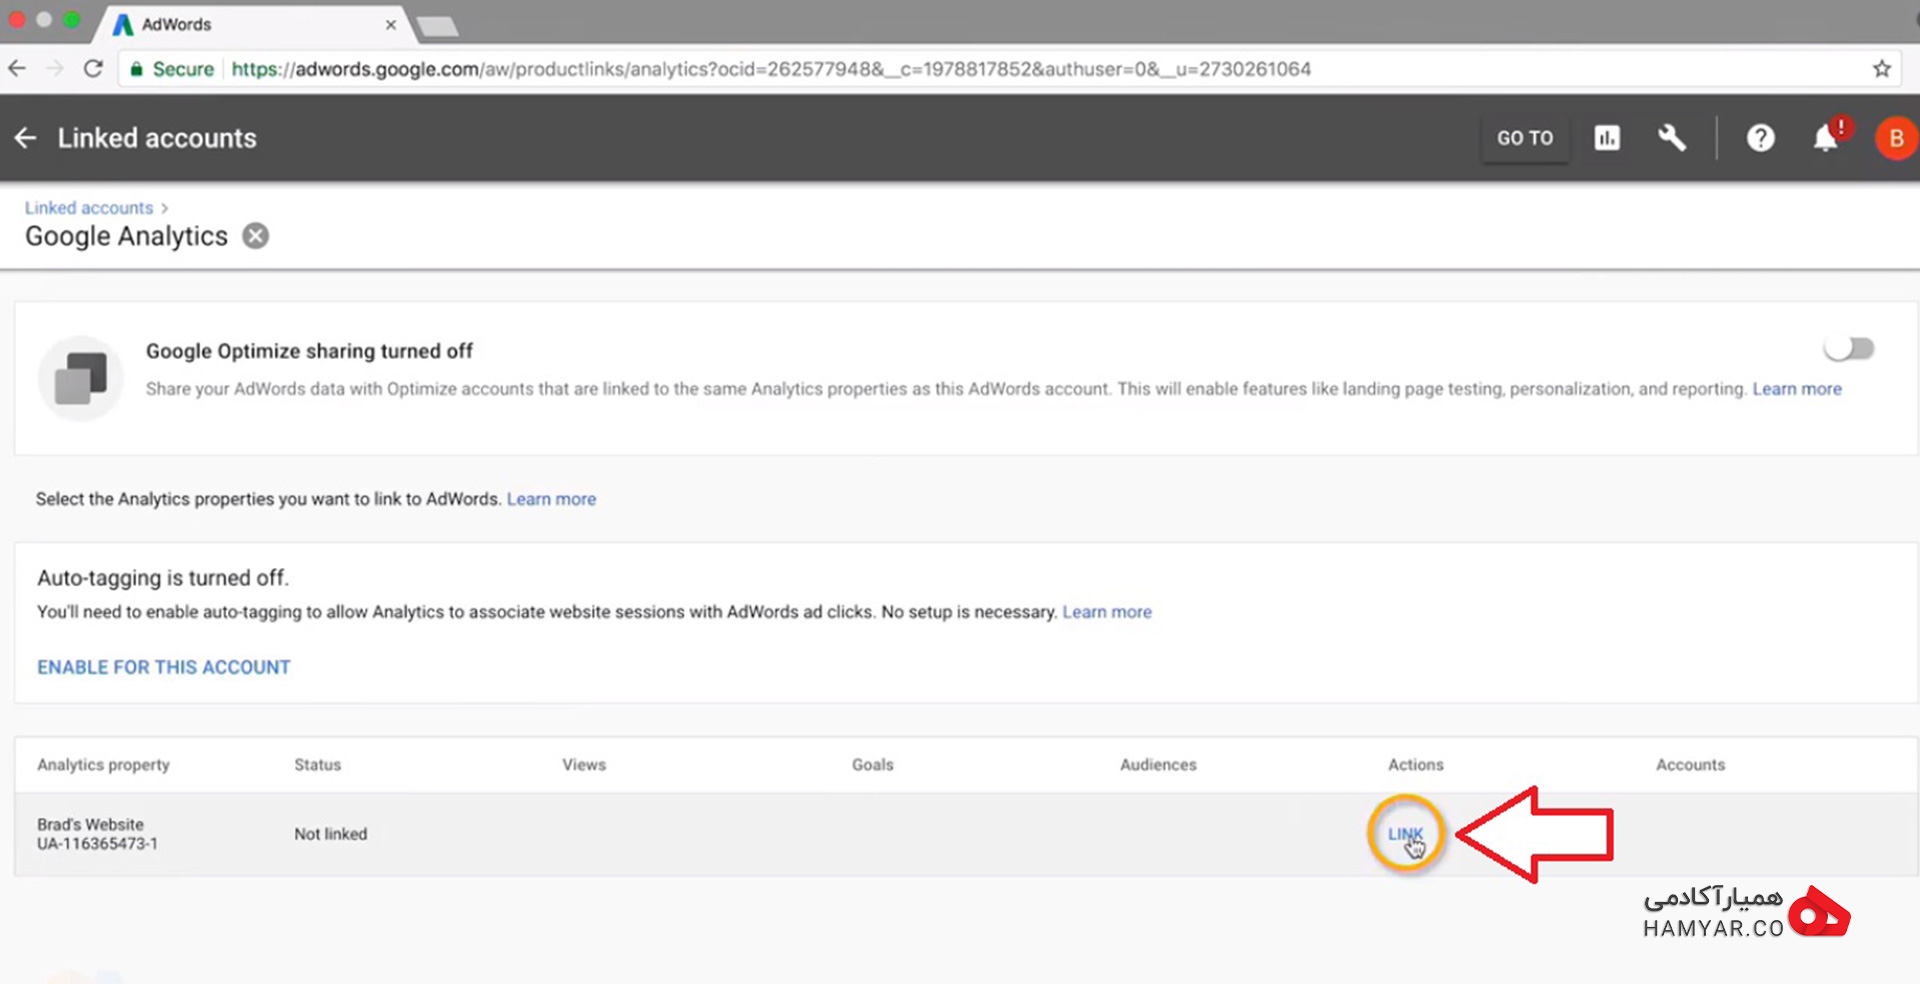
Task: Reload the browser page
Action: pos(93,69)
